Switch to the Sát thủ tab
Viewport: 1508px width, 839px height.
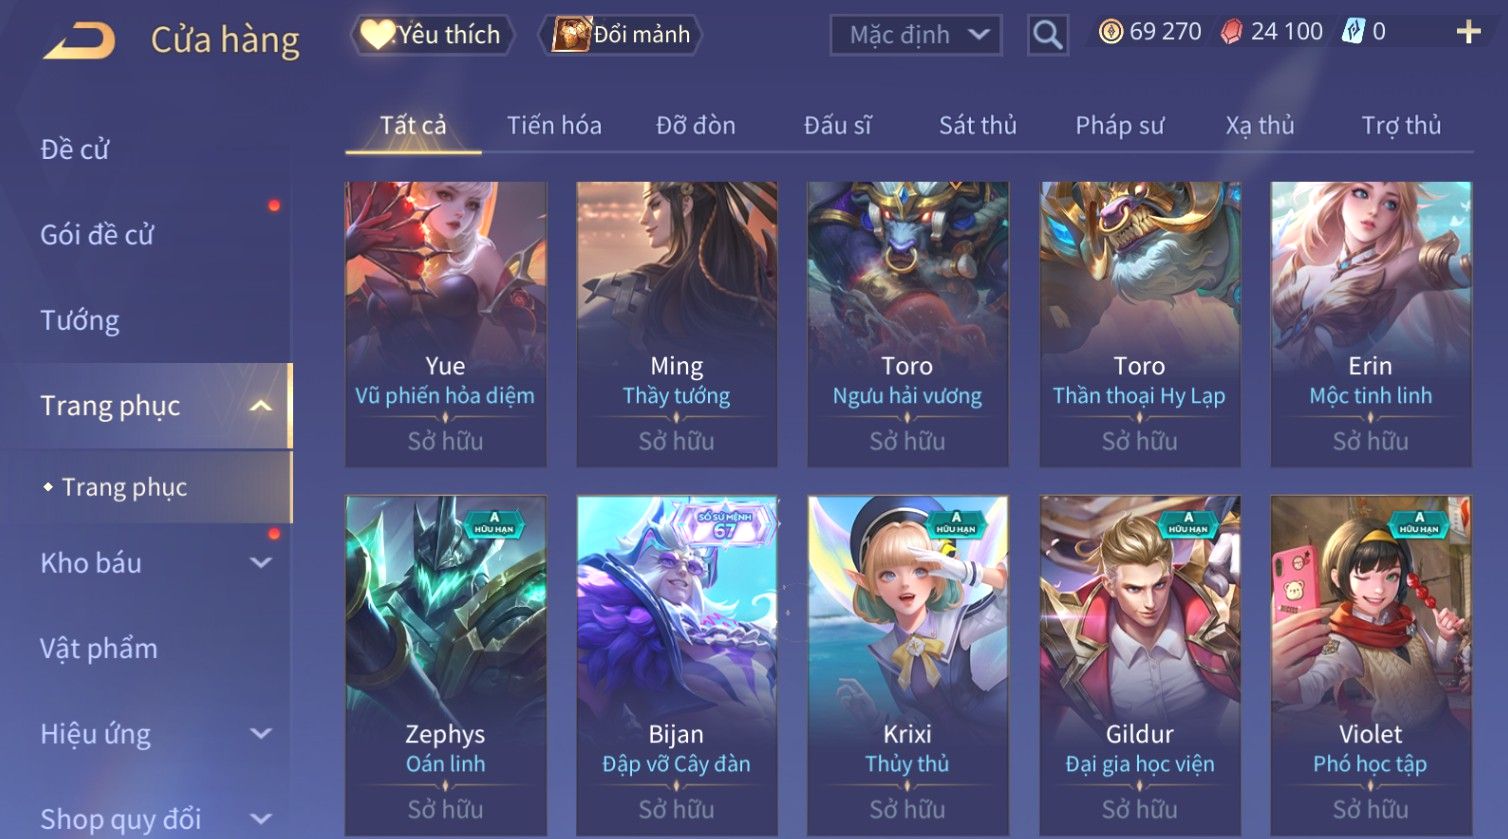coord(977,125)
